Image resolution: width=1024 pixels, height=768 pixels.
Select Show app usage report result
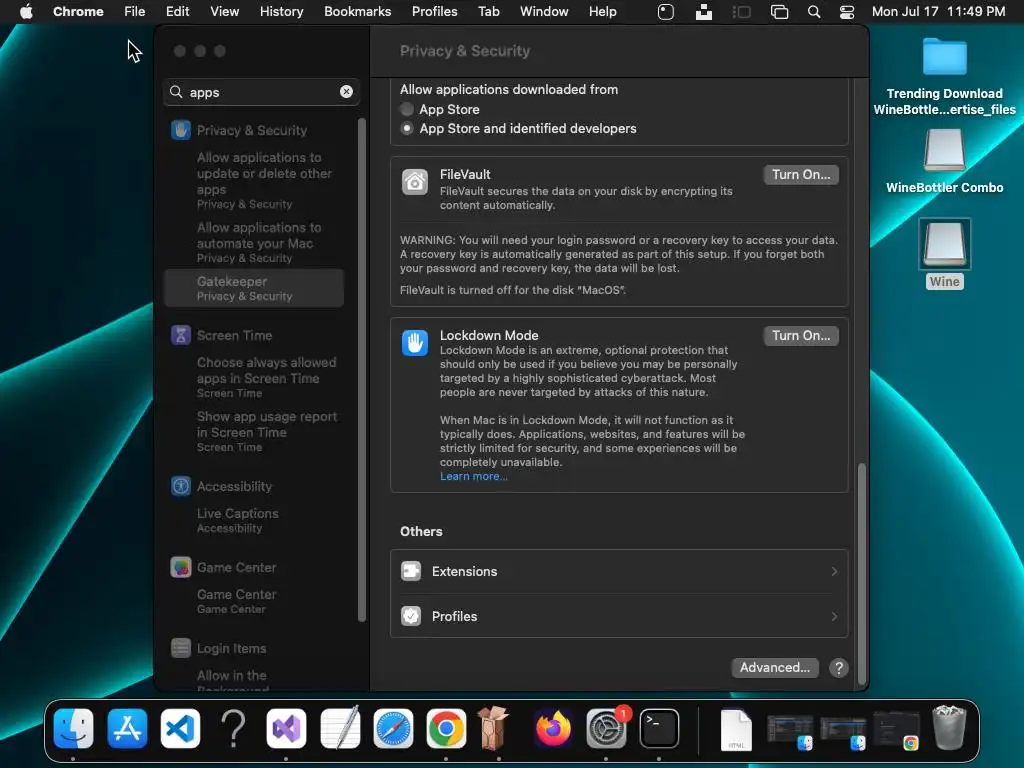click(x=266, y=431)
